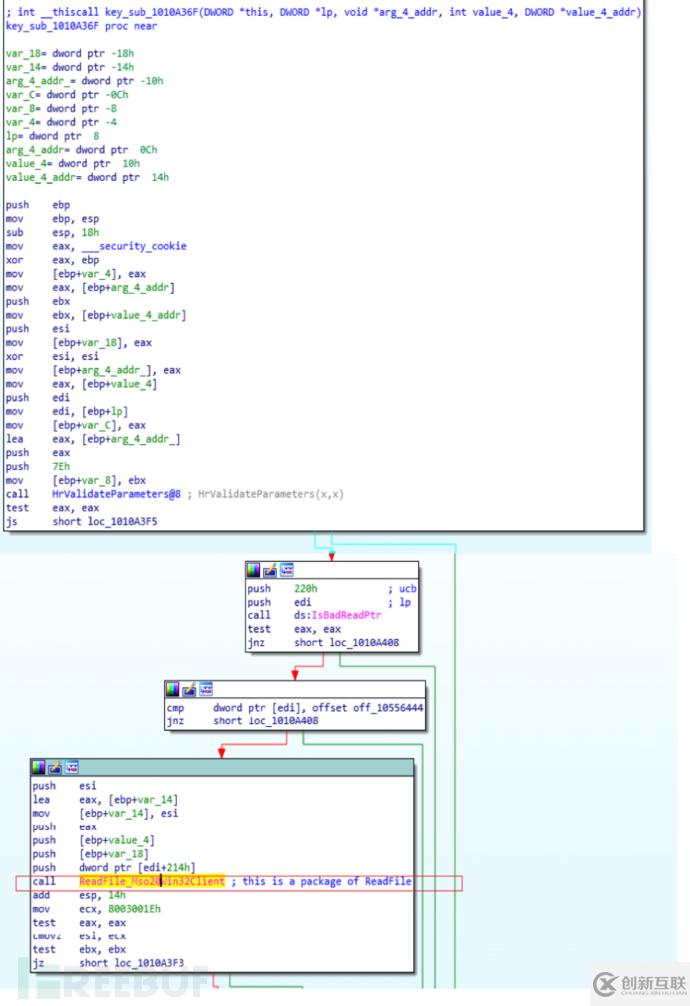
Task: Click 'mov [ebp+var_8], ebx' instruction
Action: [76, 481]
